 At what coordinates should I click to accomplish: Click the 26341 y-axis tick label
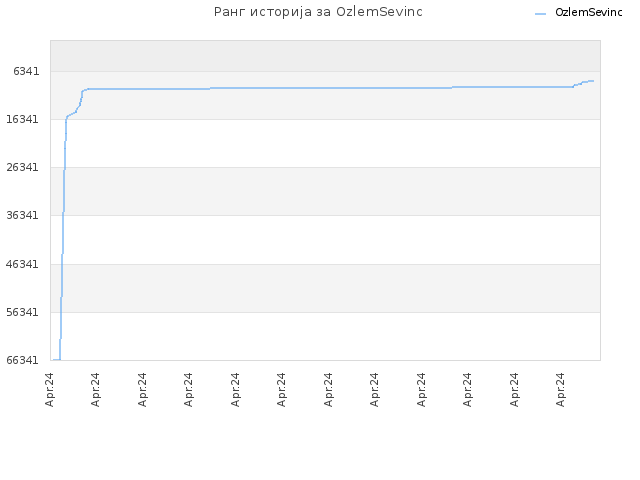[x=22, y=167]
